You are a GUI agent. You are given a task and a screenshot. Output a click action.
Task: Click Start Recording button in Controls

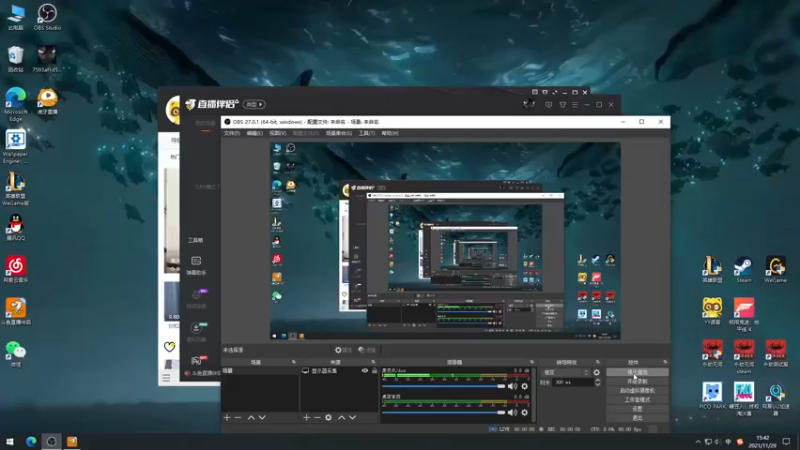[637, 382]
